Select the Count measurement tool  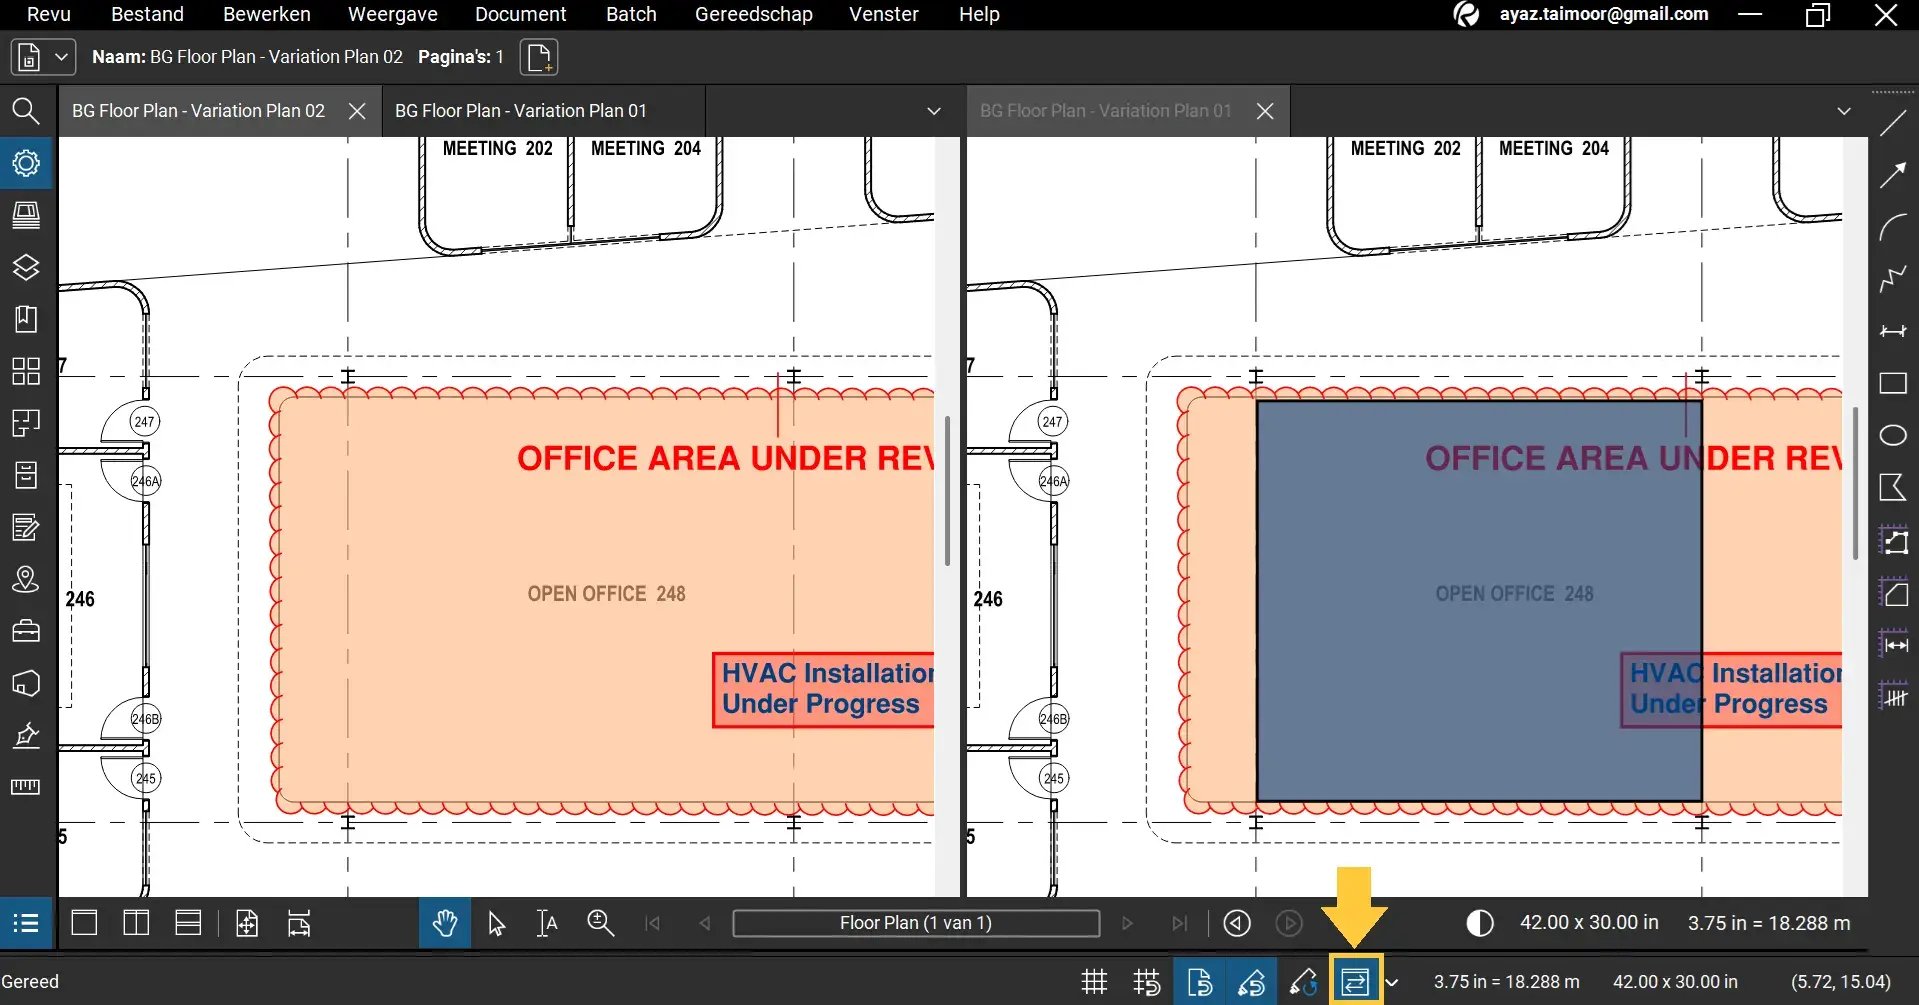(x=1893, y=696)
